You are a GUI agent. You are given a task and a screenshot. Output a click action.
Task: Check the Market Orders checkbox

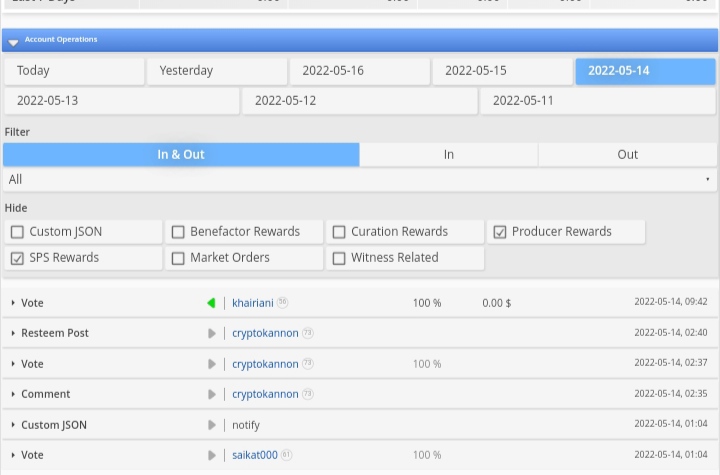(178, 258)
